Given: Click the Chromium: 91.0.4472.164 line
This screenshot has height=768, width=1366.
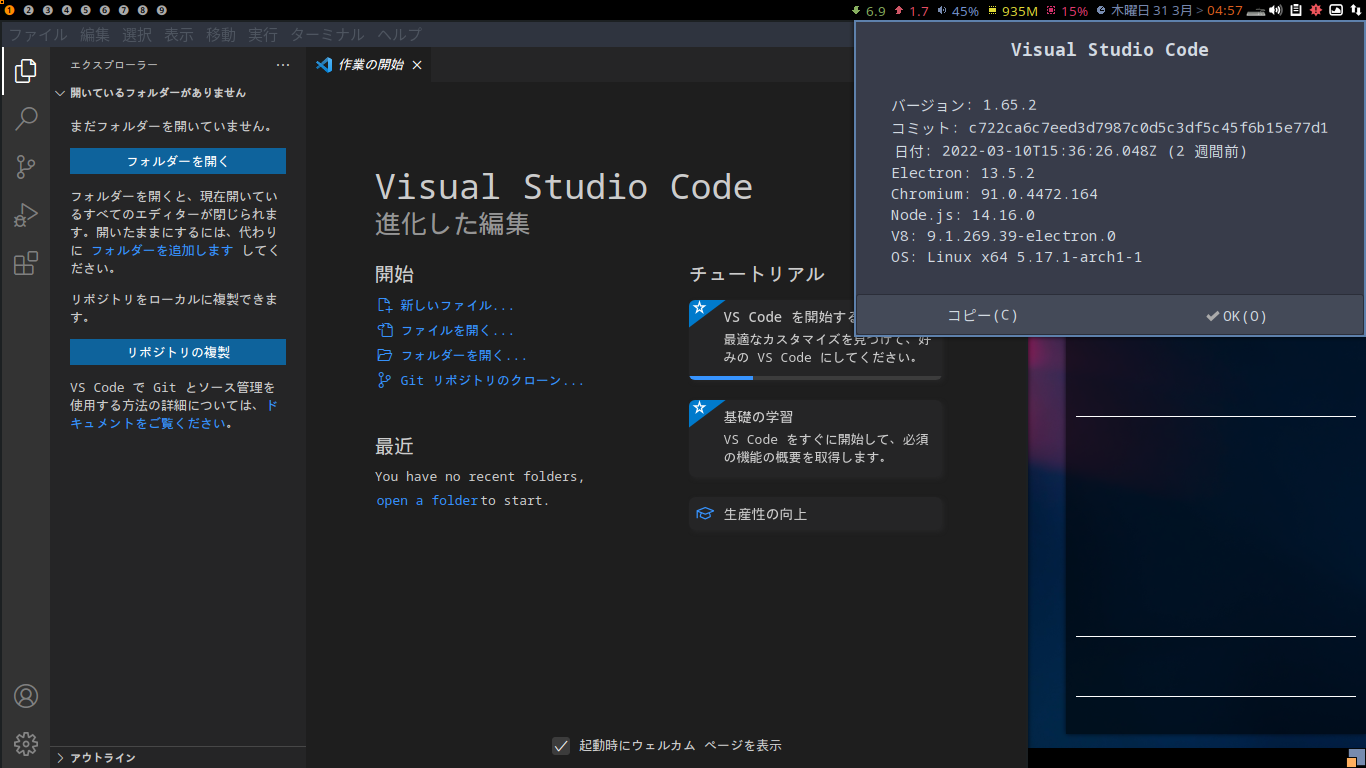Looking at the screenshot, I should [x=994, y=194].
